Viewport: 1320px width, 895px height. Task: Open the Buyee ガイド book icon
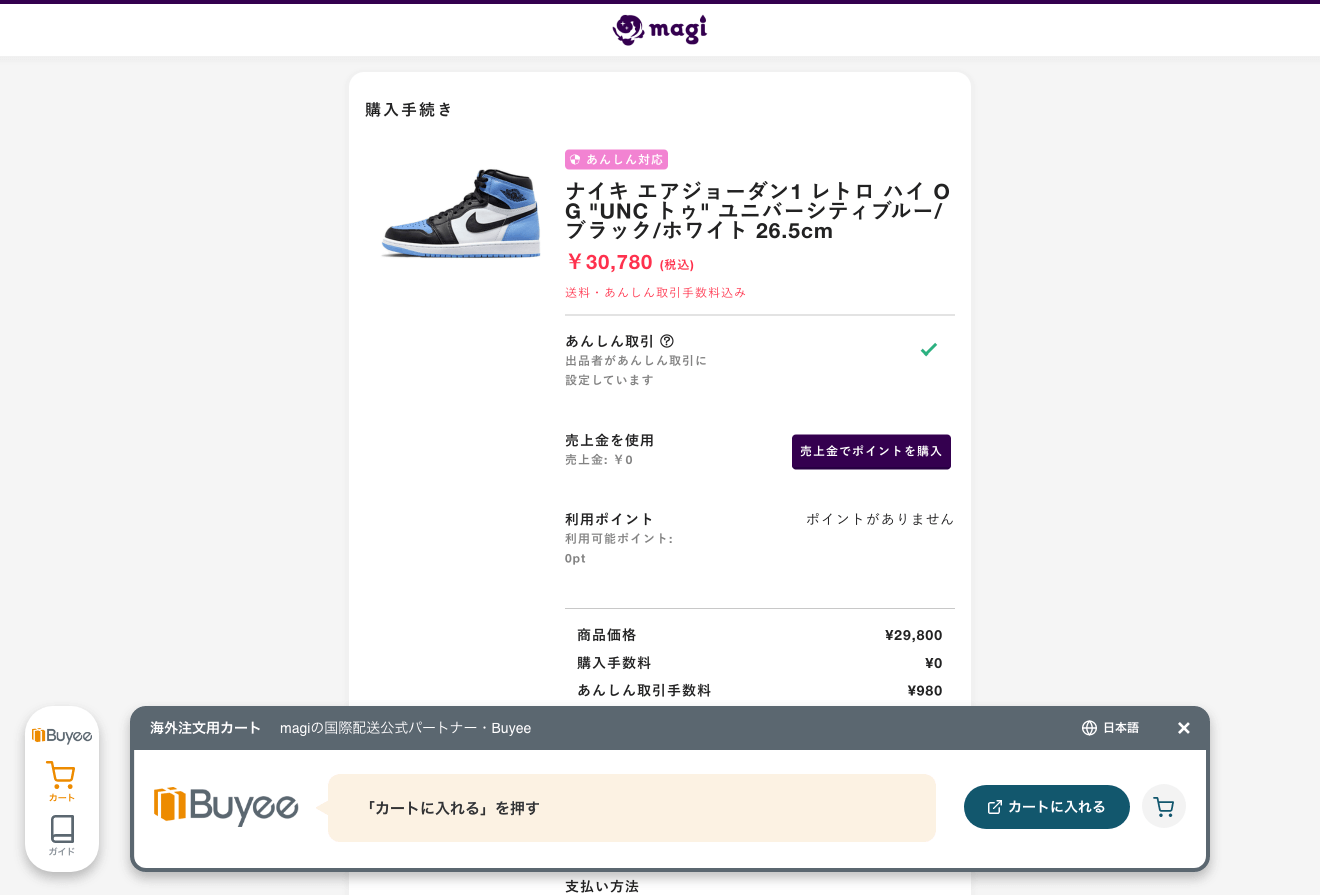62,835
